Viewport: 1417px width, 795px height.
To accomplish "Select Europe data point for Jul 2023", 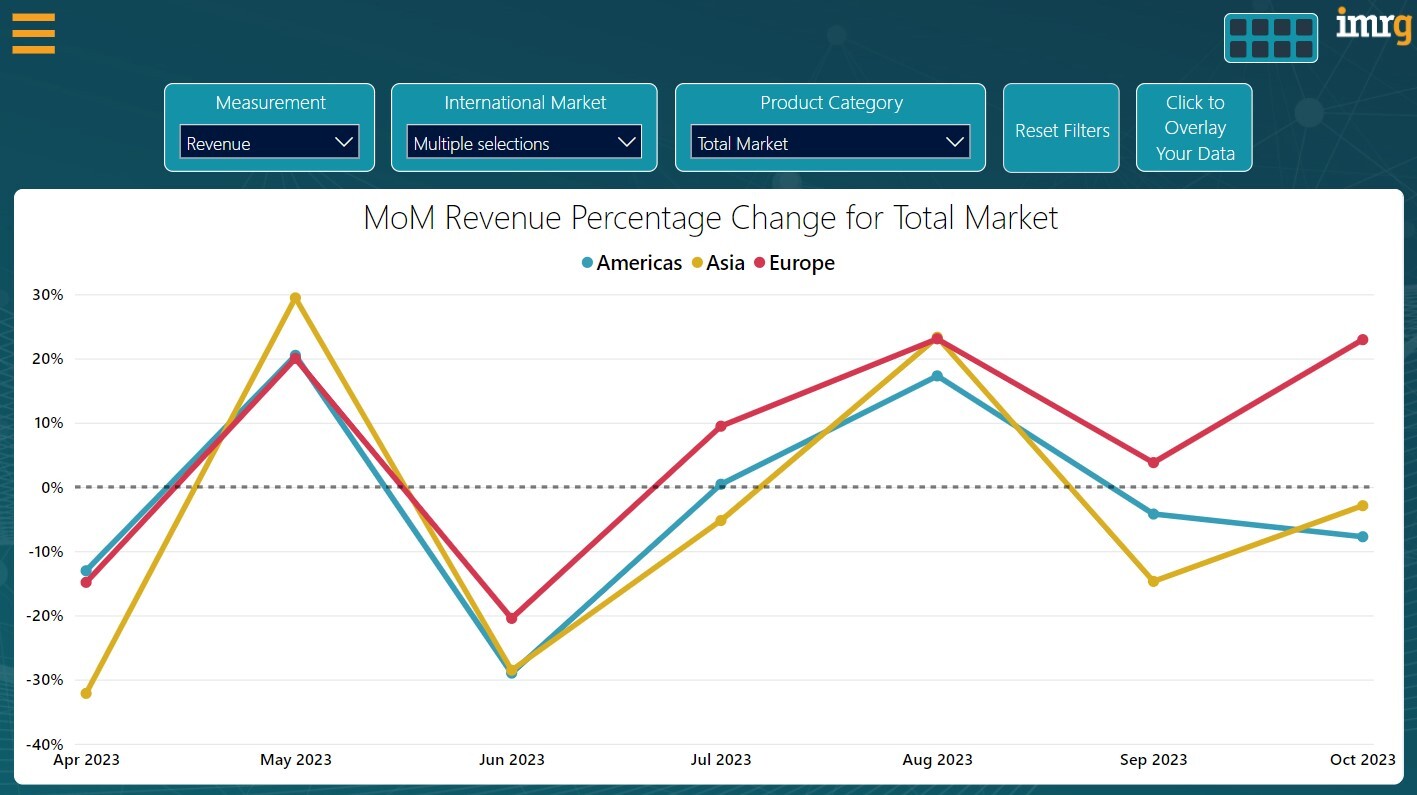I will (721, 426).
